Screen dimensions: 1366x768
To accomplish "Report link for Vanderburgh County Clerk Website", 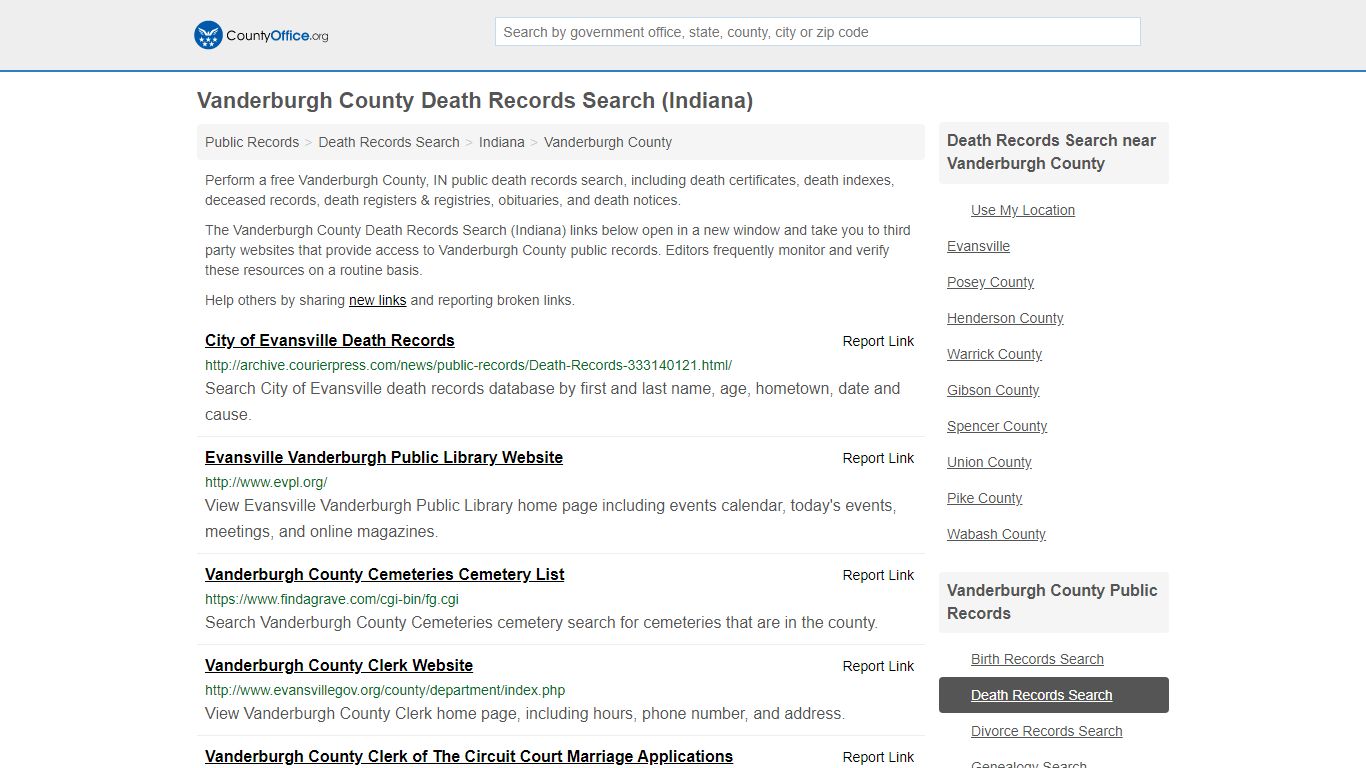I will click(x=878, y=666).
